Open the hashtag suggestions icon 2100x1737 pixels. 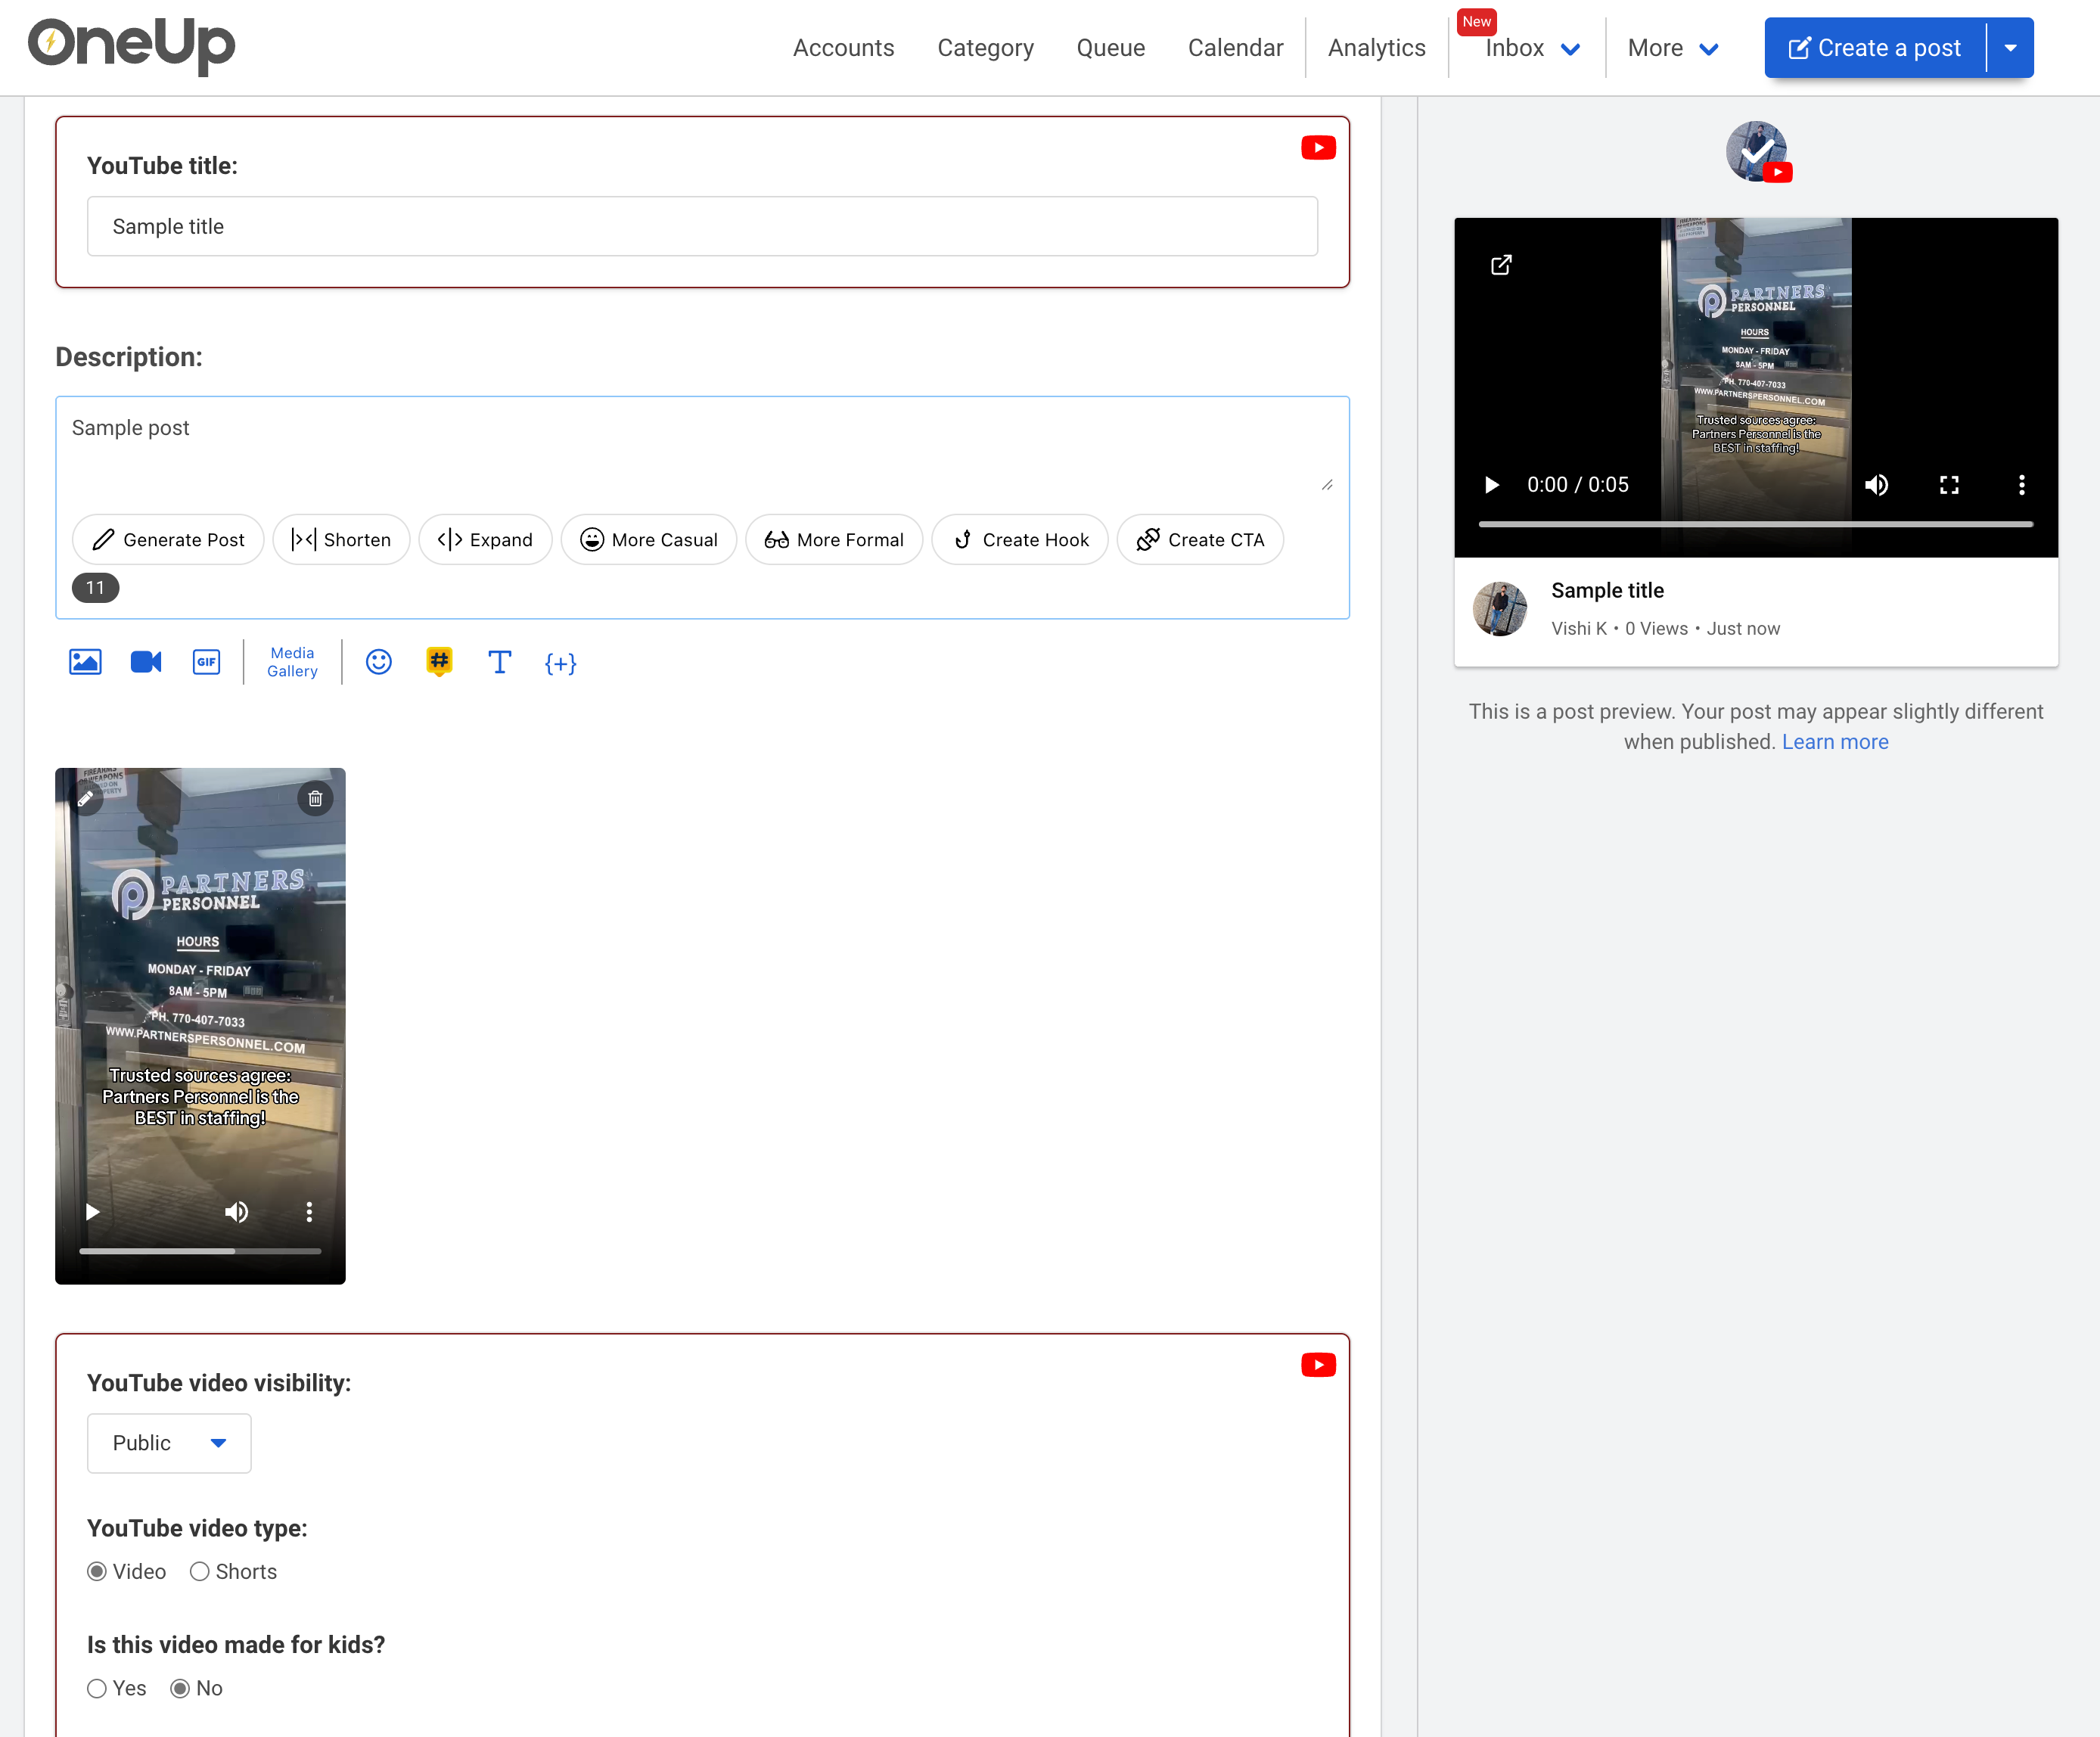439,662
